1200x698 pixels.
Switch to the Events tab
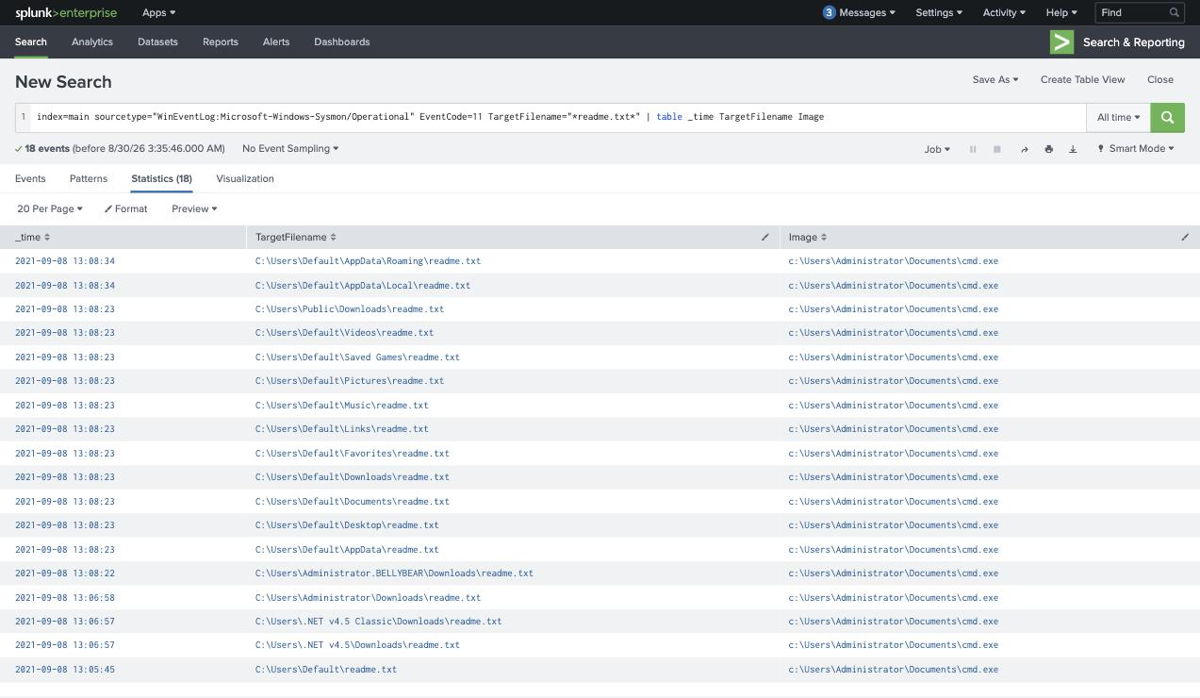[30, 179]
